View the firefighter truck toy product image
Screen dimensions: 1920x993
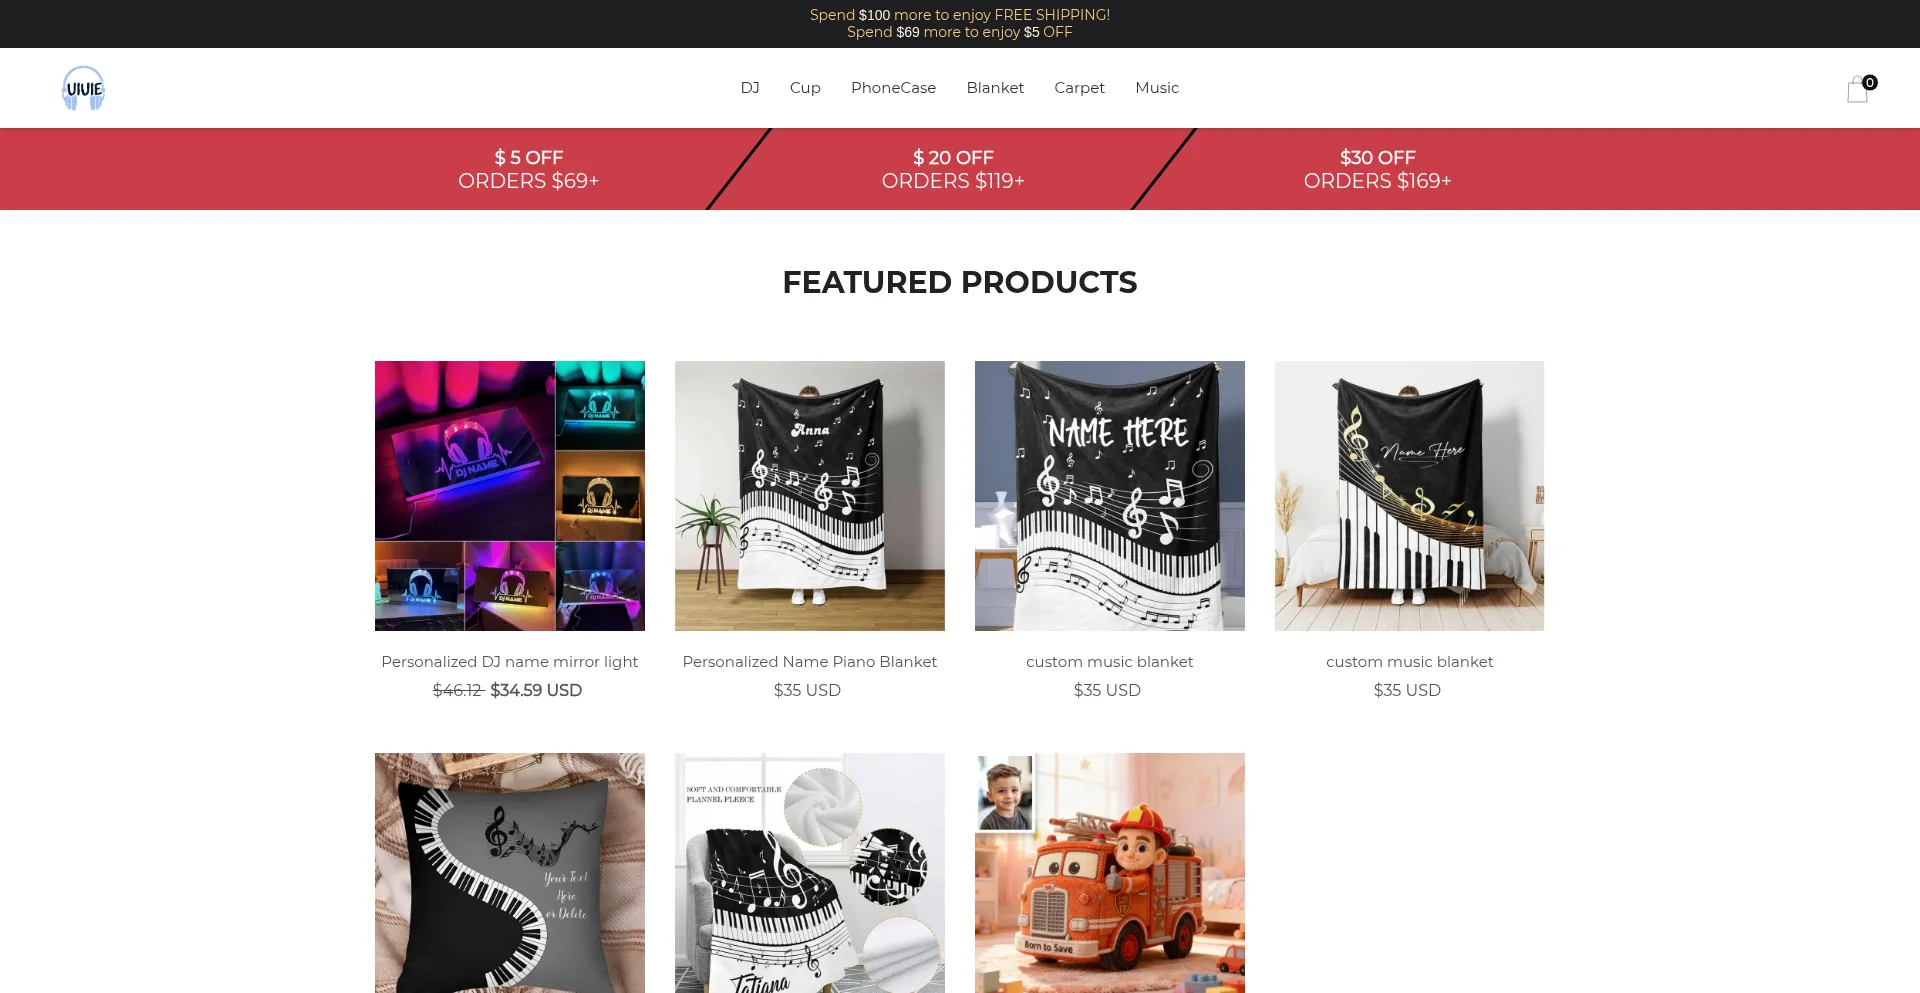(x=1110, y=873)
